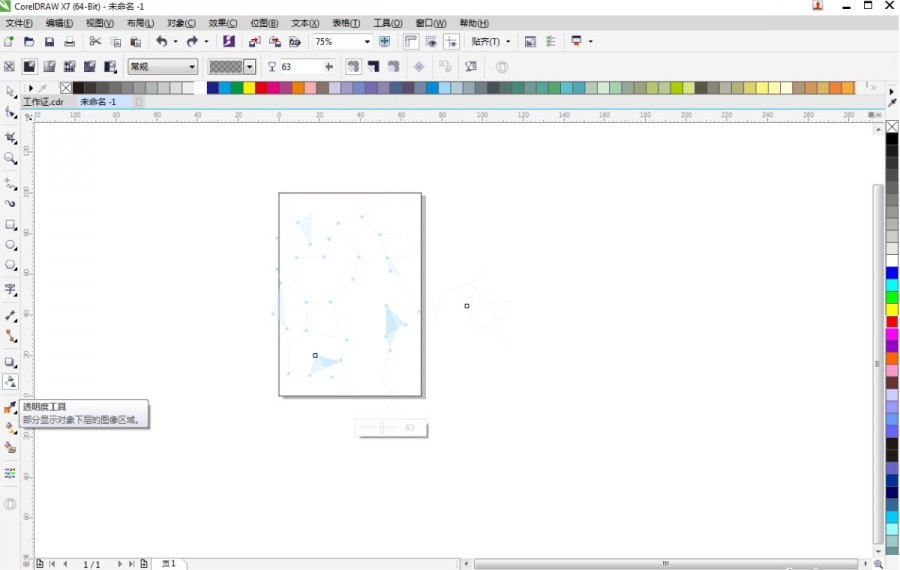Select the Rectangle tool
The height and width of the screenshot is (570, 900).
[x=10, y=224]
